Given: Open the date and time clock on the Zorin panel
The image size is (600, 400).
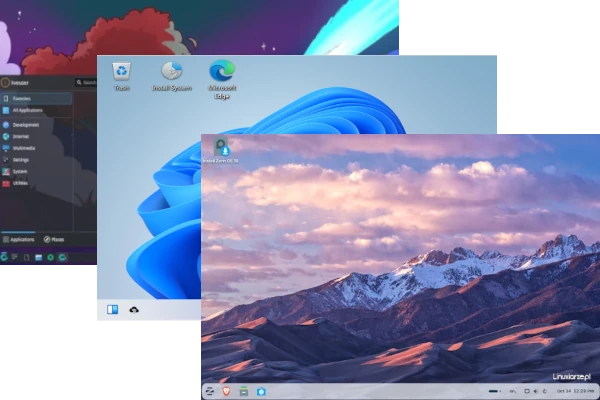Looking at the screenshot, I should (x=575, y=391).
